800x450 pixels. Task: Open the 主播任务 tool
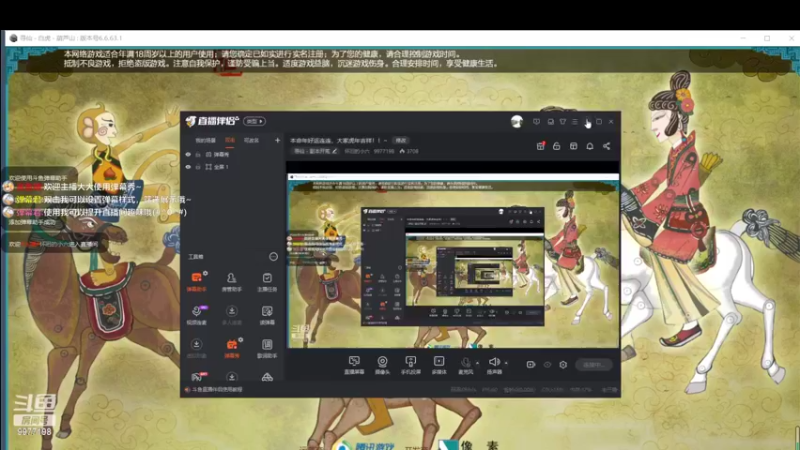click(267, 281)
